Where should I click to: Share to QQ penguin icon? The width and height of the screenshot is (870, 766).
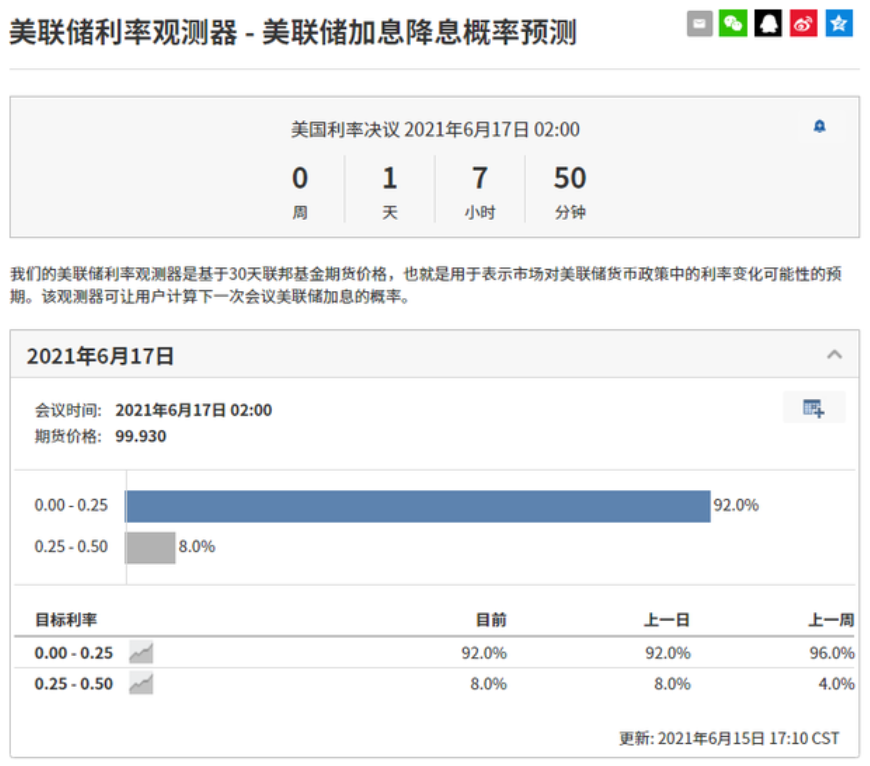(x=768, y=23)
